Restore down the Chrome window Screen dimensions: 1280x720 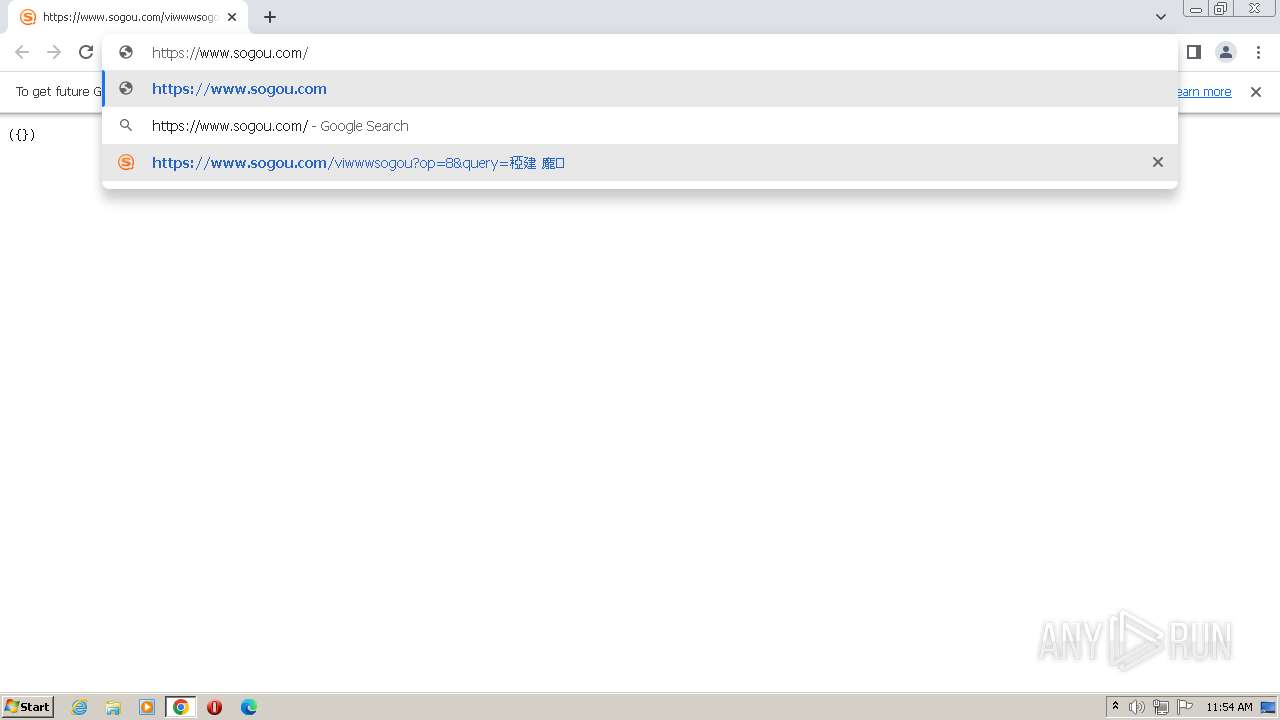click(1220, 9)
